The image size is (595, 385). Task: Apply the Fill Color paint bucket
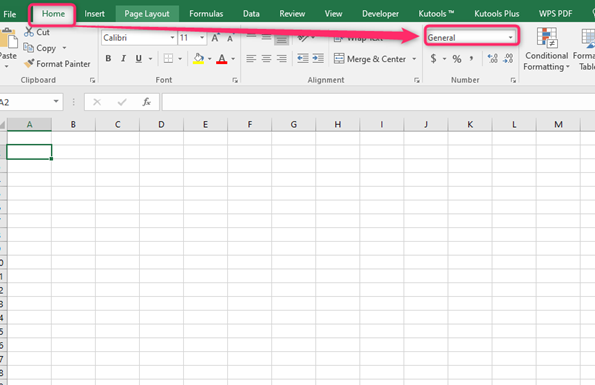click(198, 58)
